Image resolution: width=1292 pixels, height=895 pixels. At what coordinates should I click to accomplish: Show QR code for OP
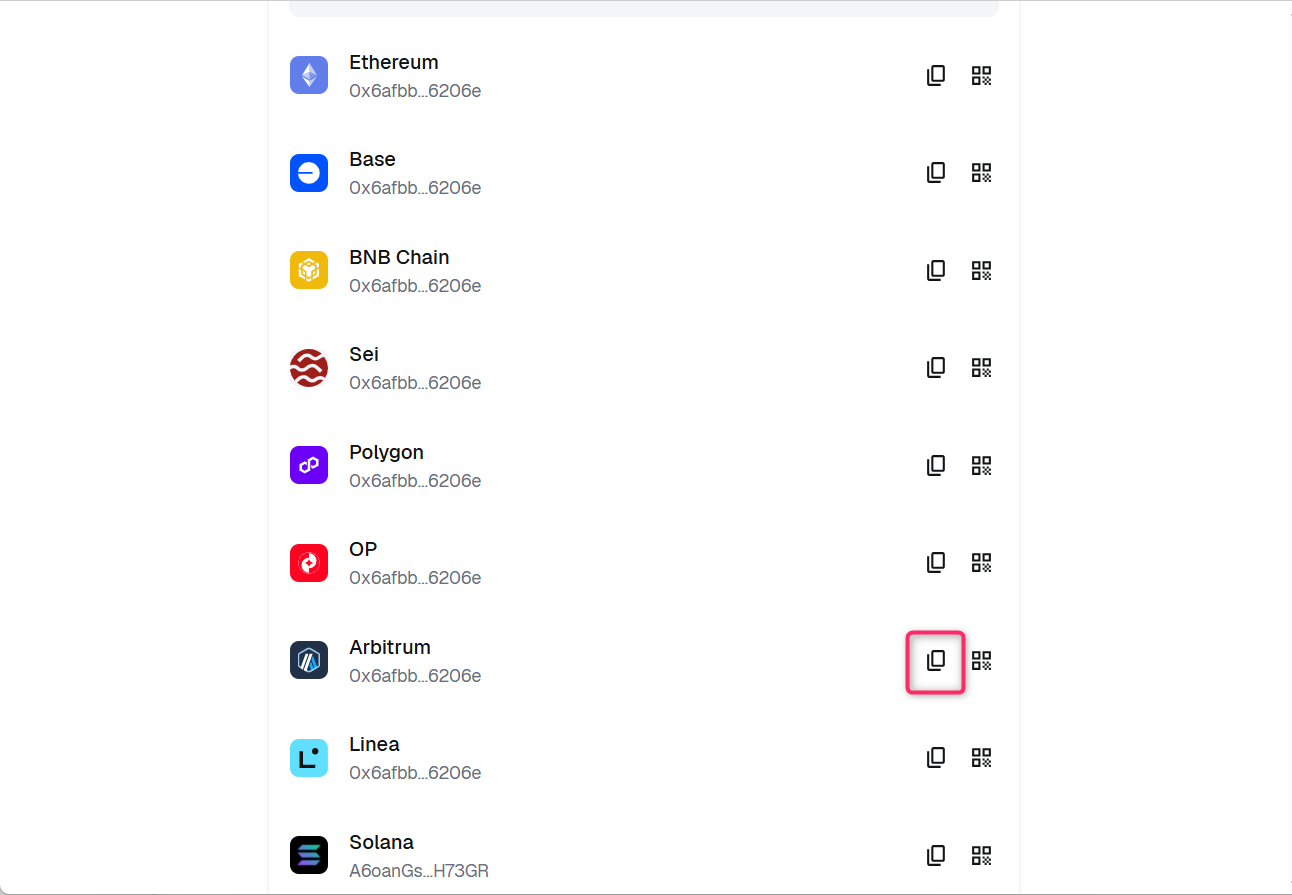pyautogui.click(x=981, y=563)
